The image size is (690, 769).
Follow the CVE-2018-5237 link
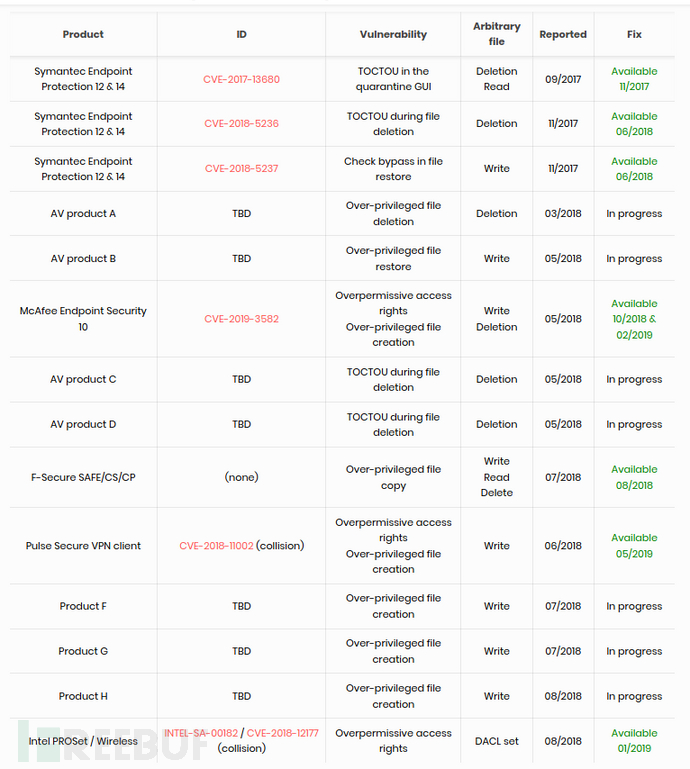point(241,169)
